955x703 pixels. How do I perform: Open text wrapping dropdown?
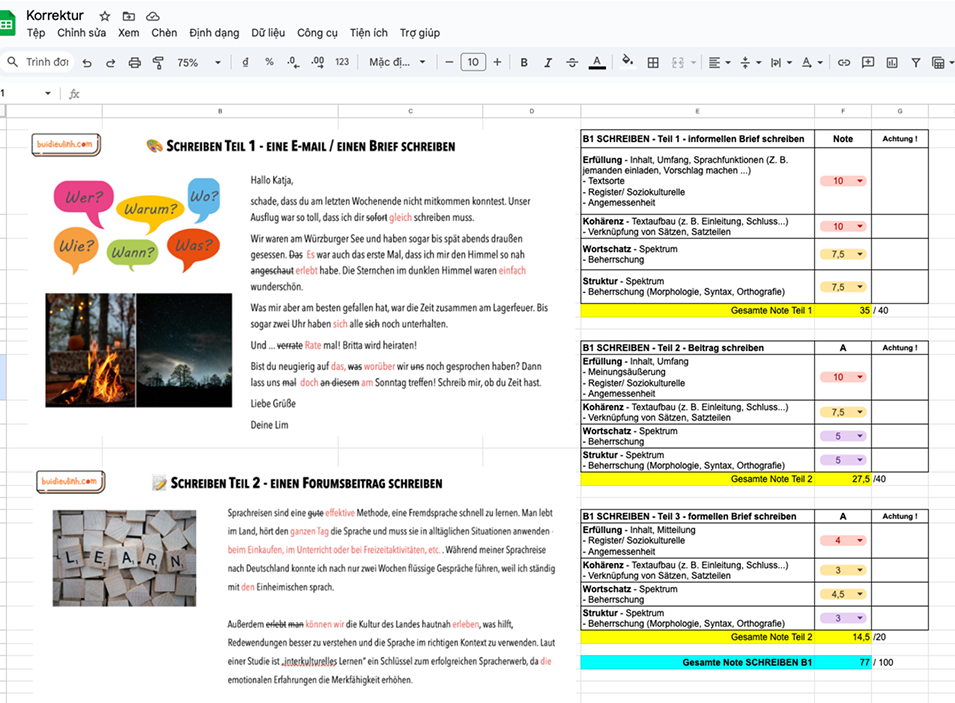(x=781, y=62)
